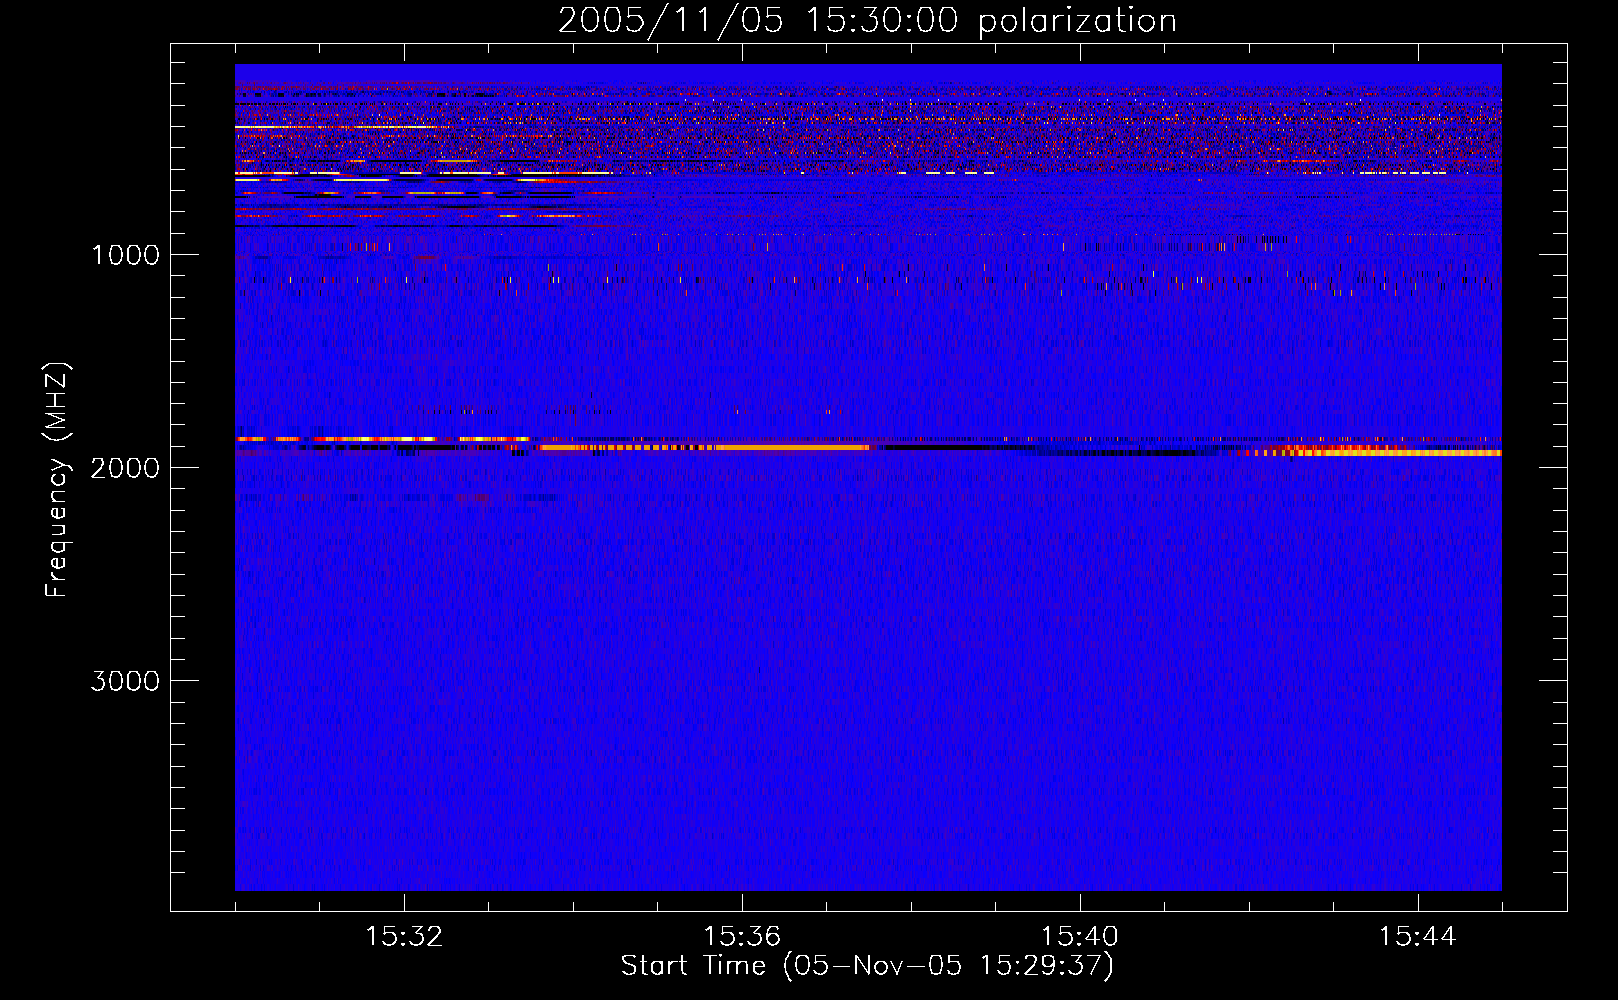
Task: Click the 3000 frequency tick label
Action: [125, 681]
